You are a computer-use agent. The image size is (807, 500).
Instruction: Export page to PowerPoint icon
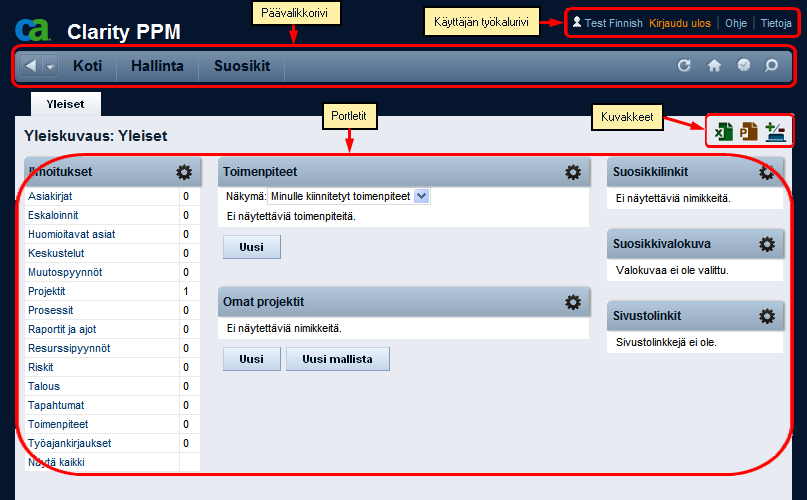pyautogui.click(x=749, y=131)
